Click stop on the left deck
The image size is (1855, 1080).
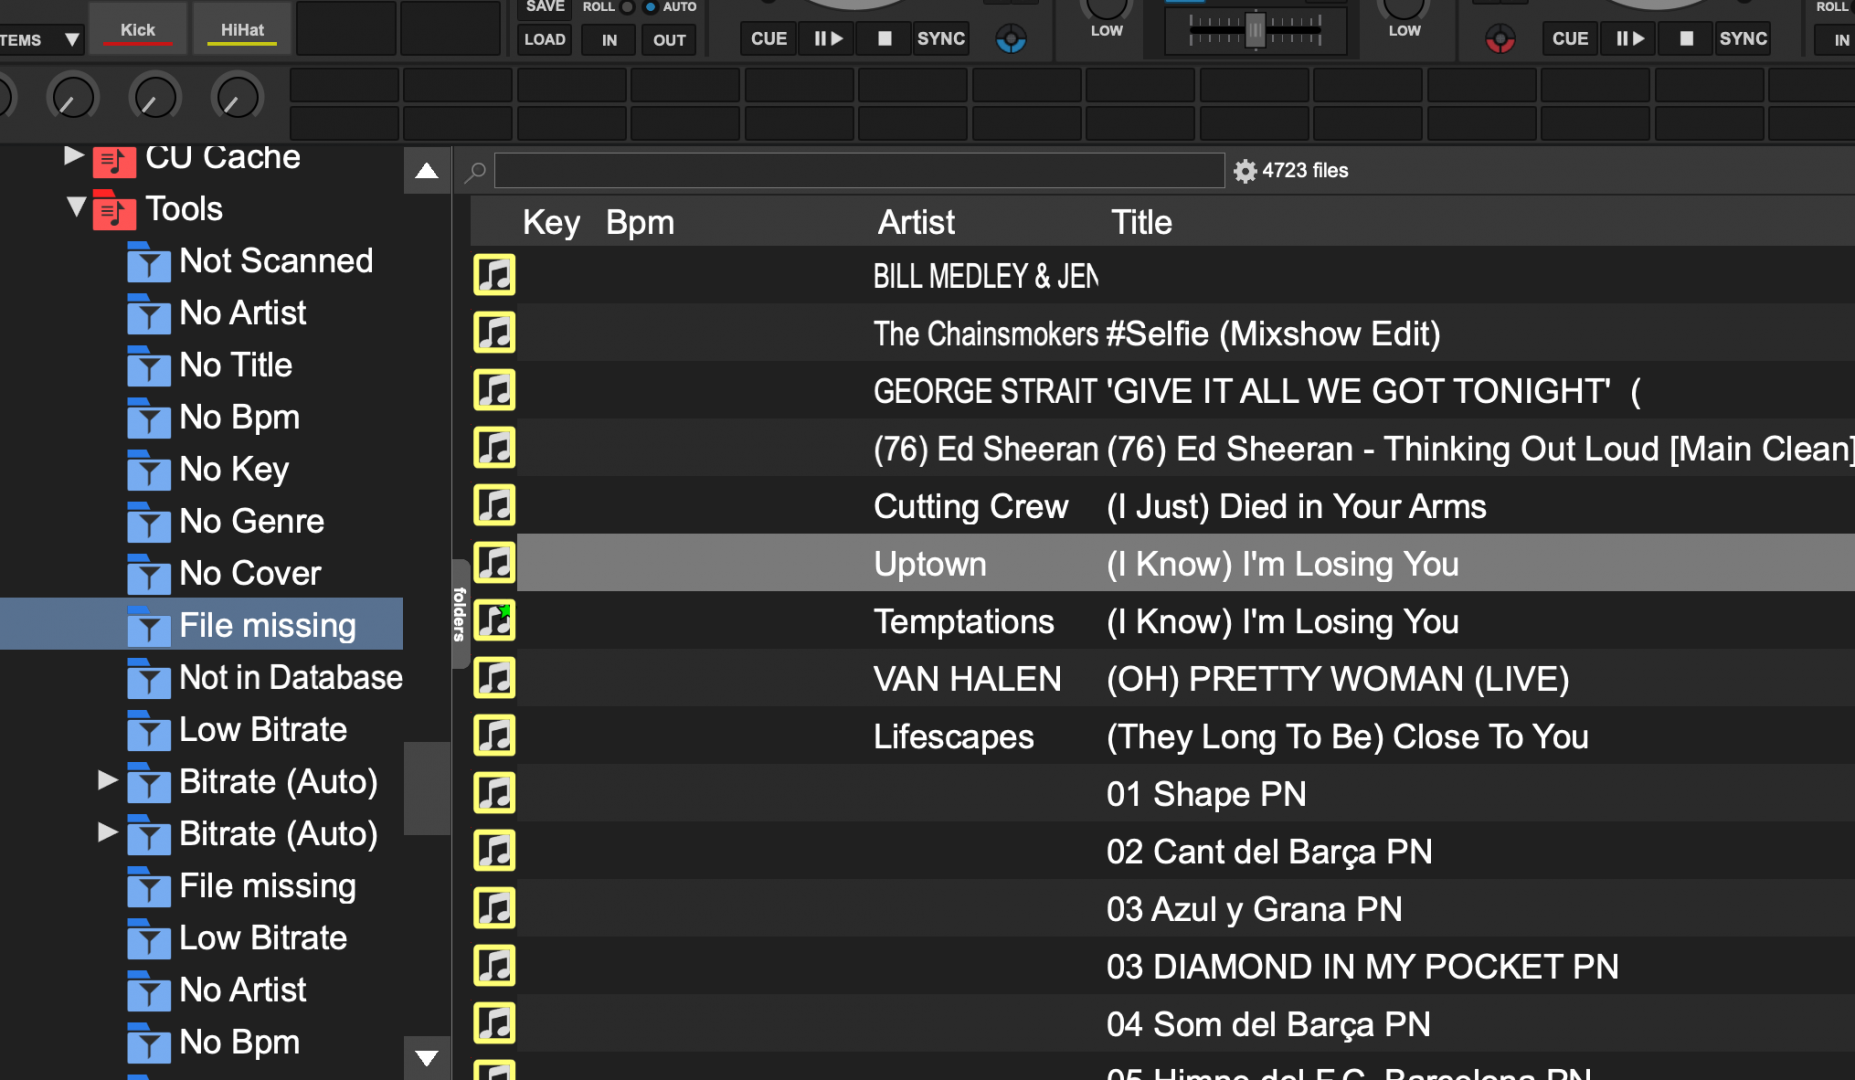coord(884,39)
